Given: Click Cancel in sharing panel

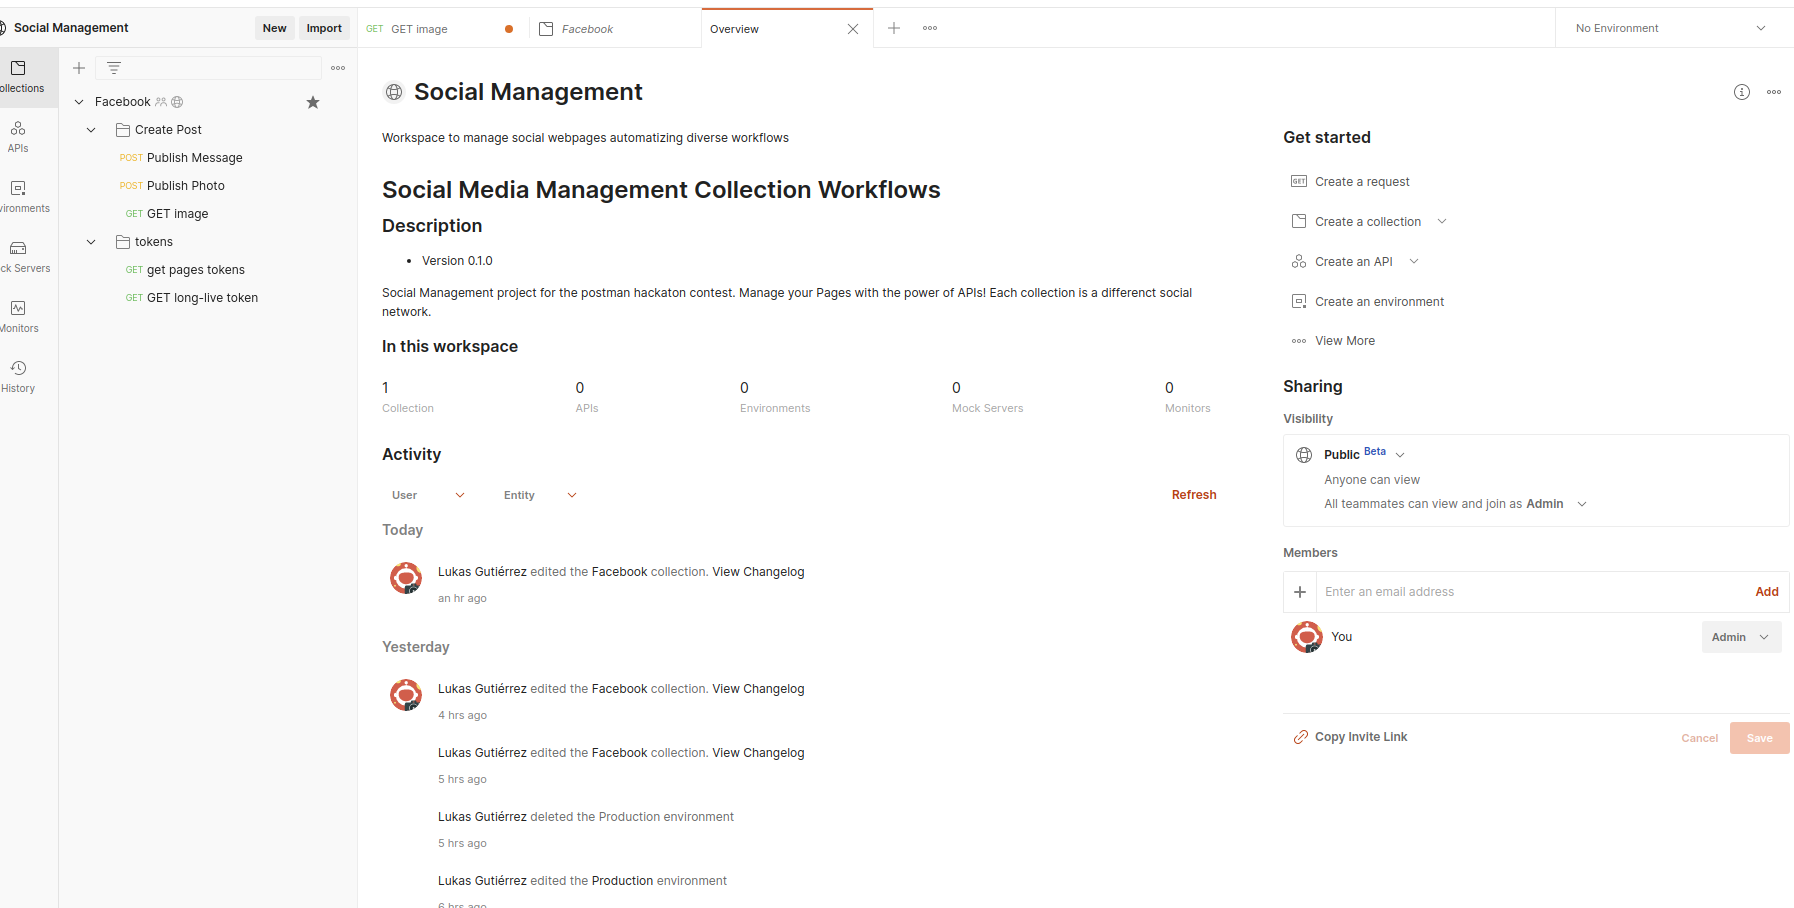Looking at the screenshot, I should 1699,738.
